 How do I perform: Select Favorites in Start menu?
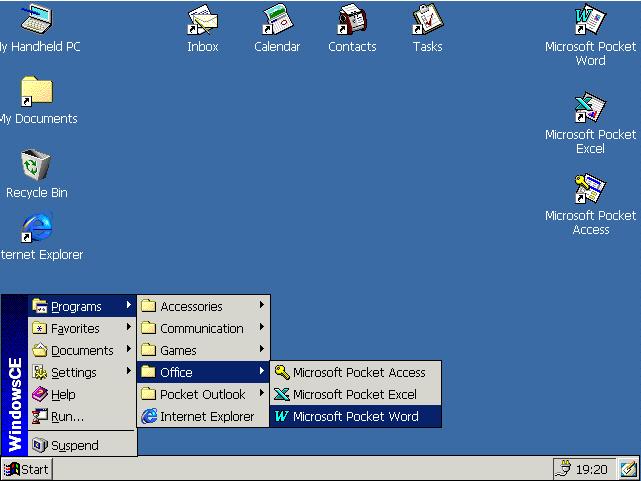pyautogui.click(x=82, y=328)
